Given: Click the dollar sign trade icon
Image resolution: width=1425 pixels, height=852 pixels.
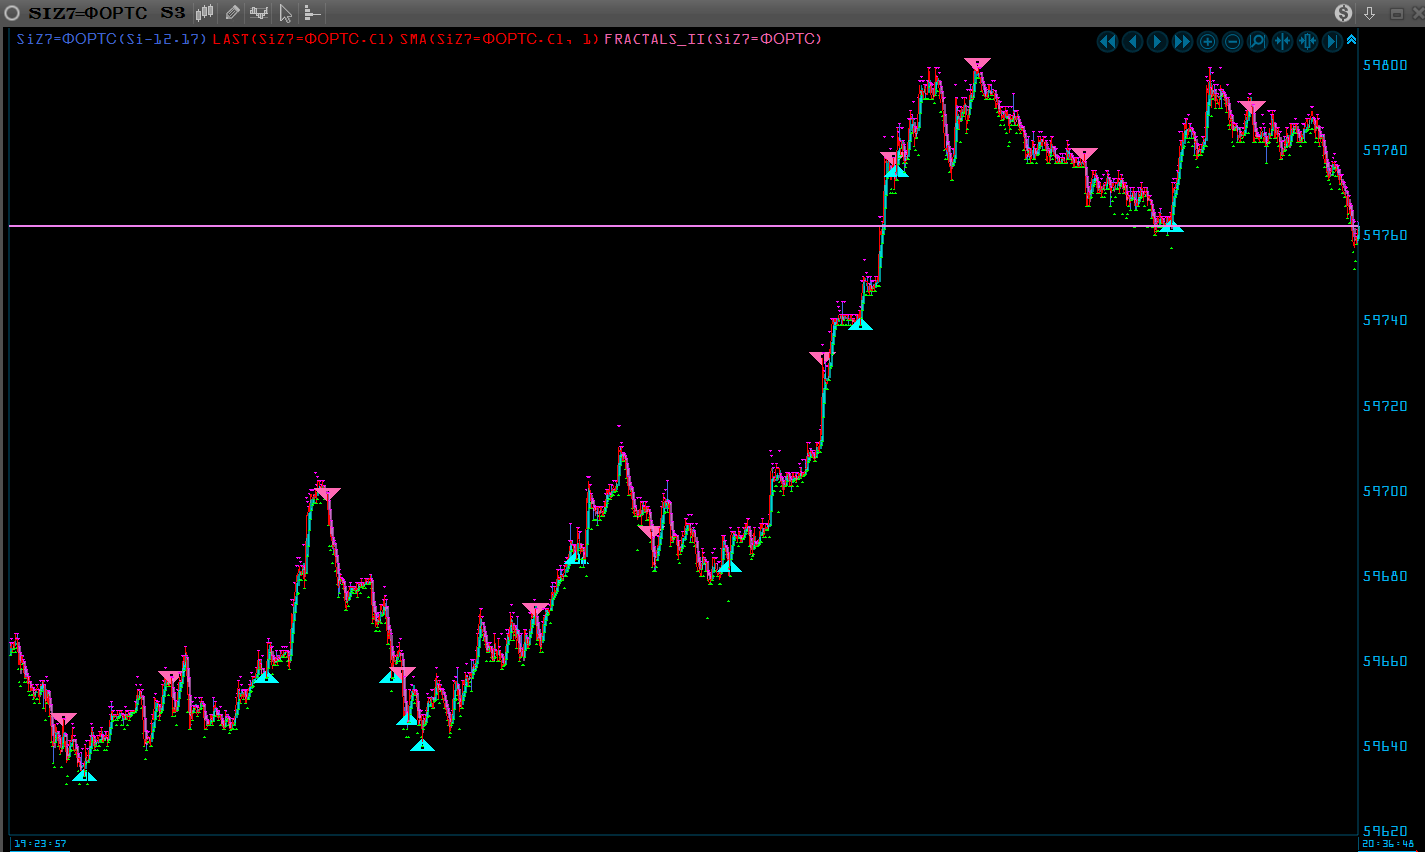Looking at the screenshot, I should pyautogui.click(x=1343, y=13).
